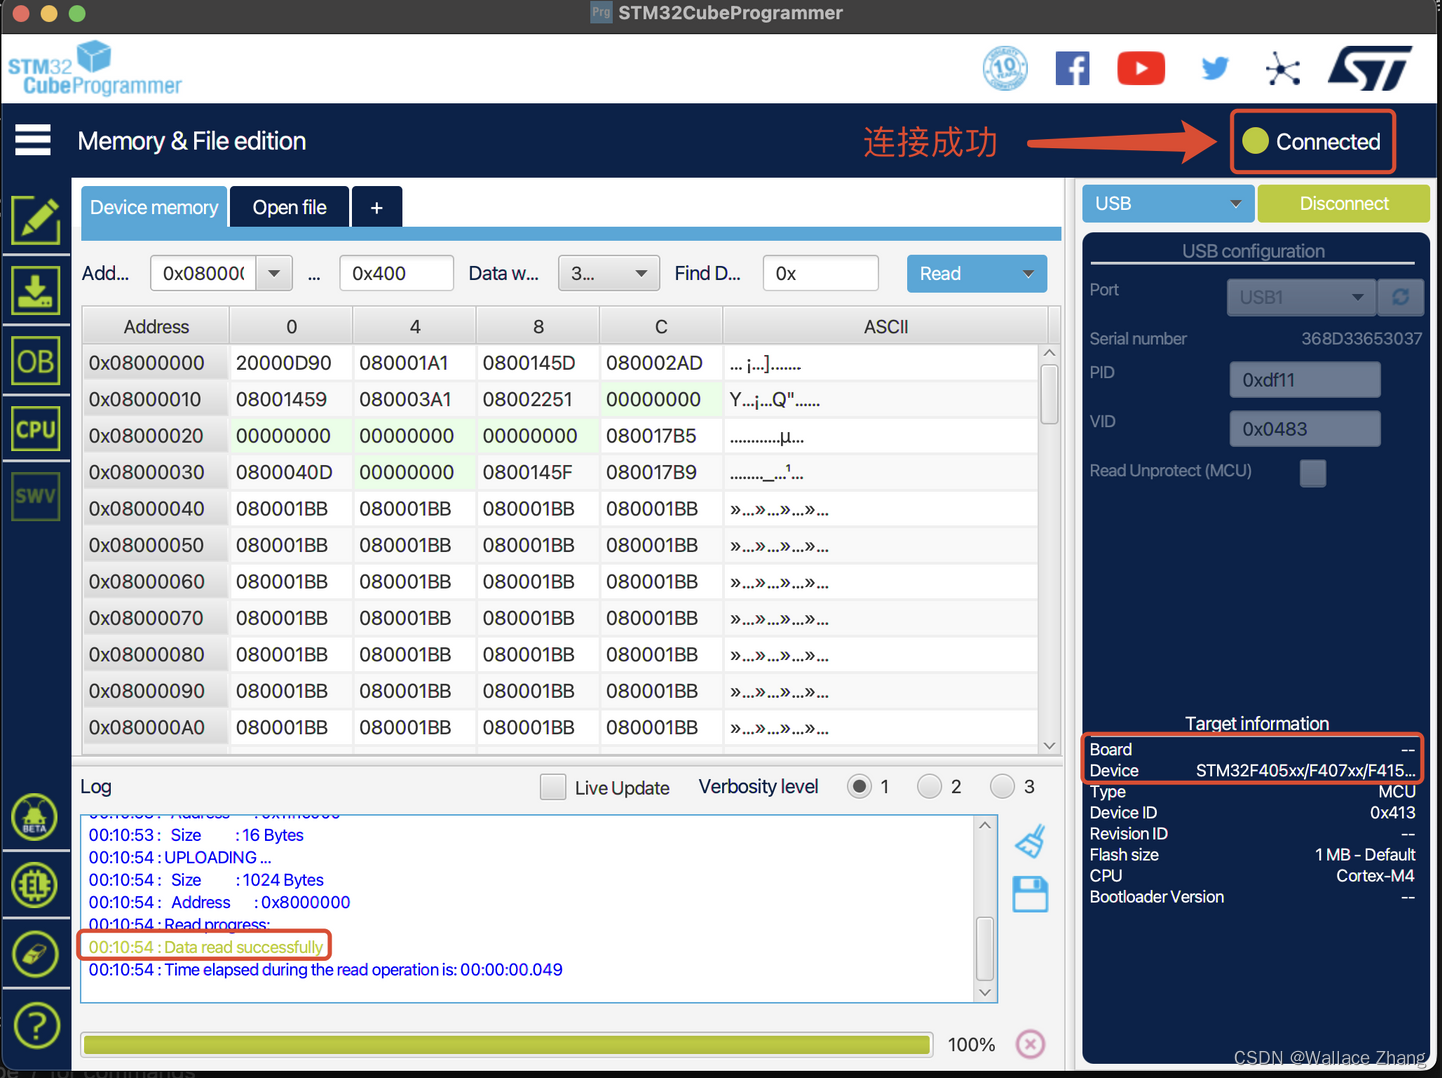
Task: Switch to the Device memory tab
Action: (154, 207)
